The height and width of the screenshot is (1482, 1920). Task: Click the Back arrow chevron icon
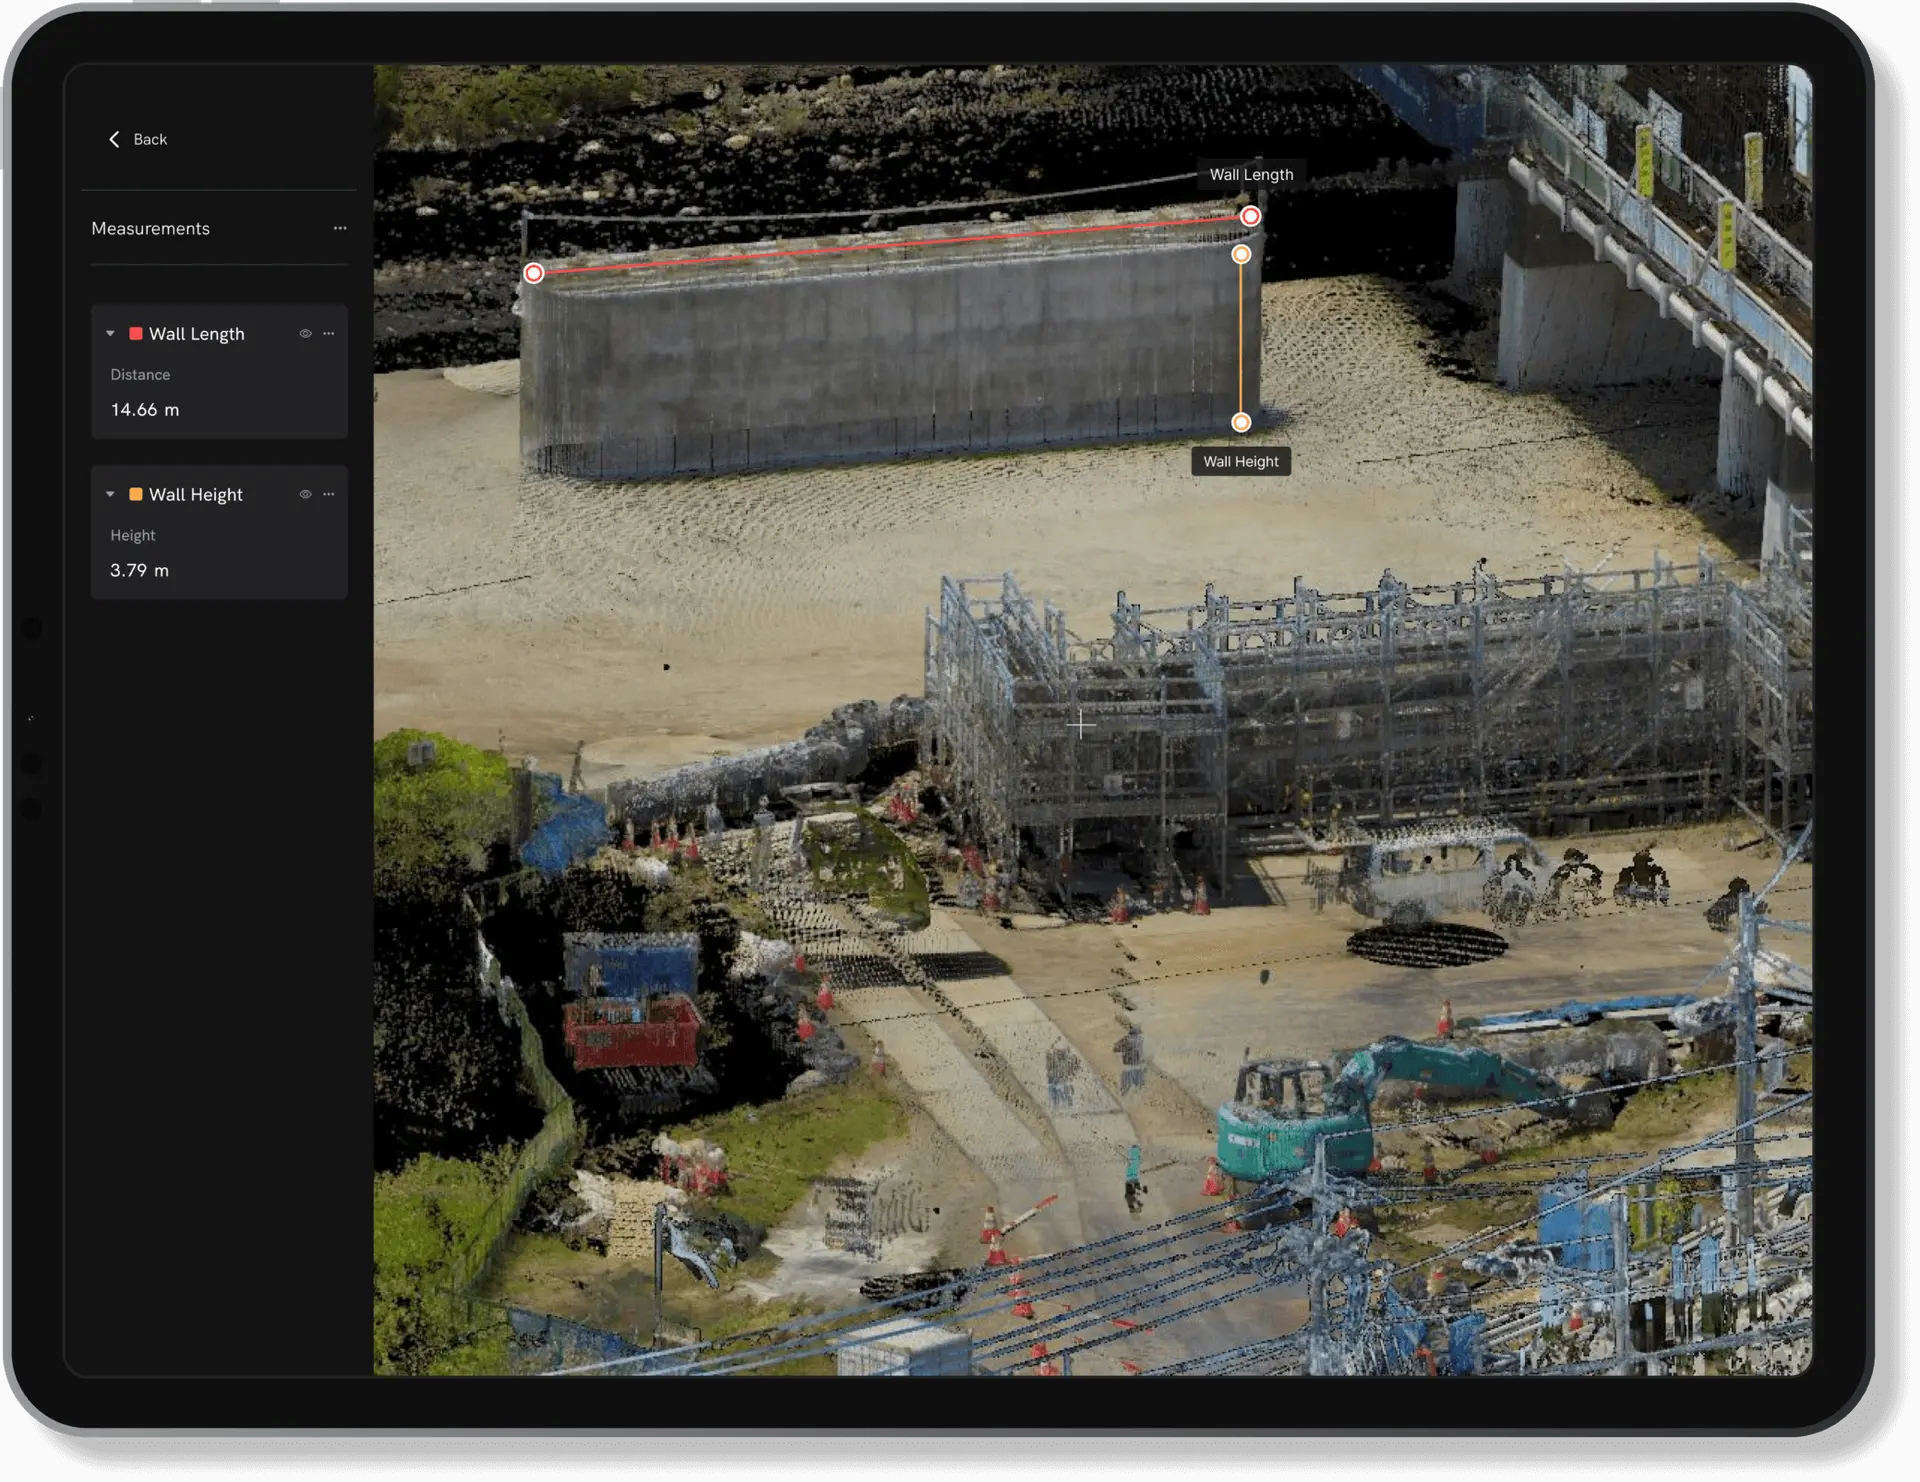(114, 139)
